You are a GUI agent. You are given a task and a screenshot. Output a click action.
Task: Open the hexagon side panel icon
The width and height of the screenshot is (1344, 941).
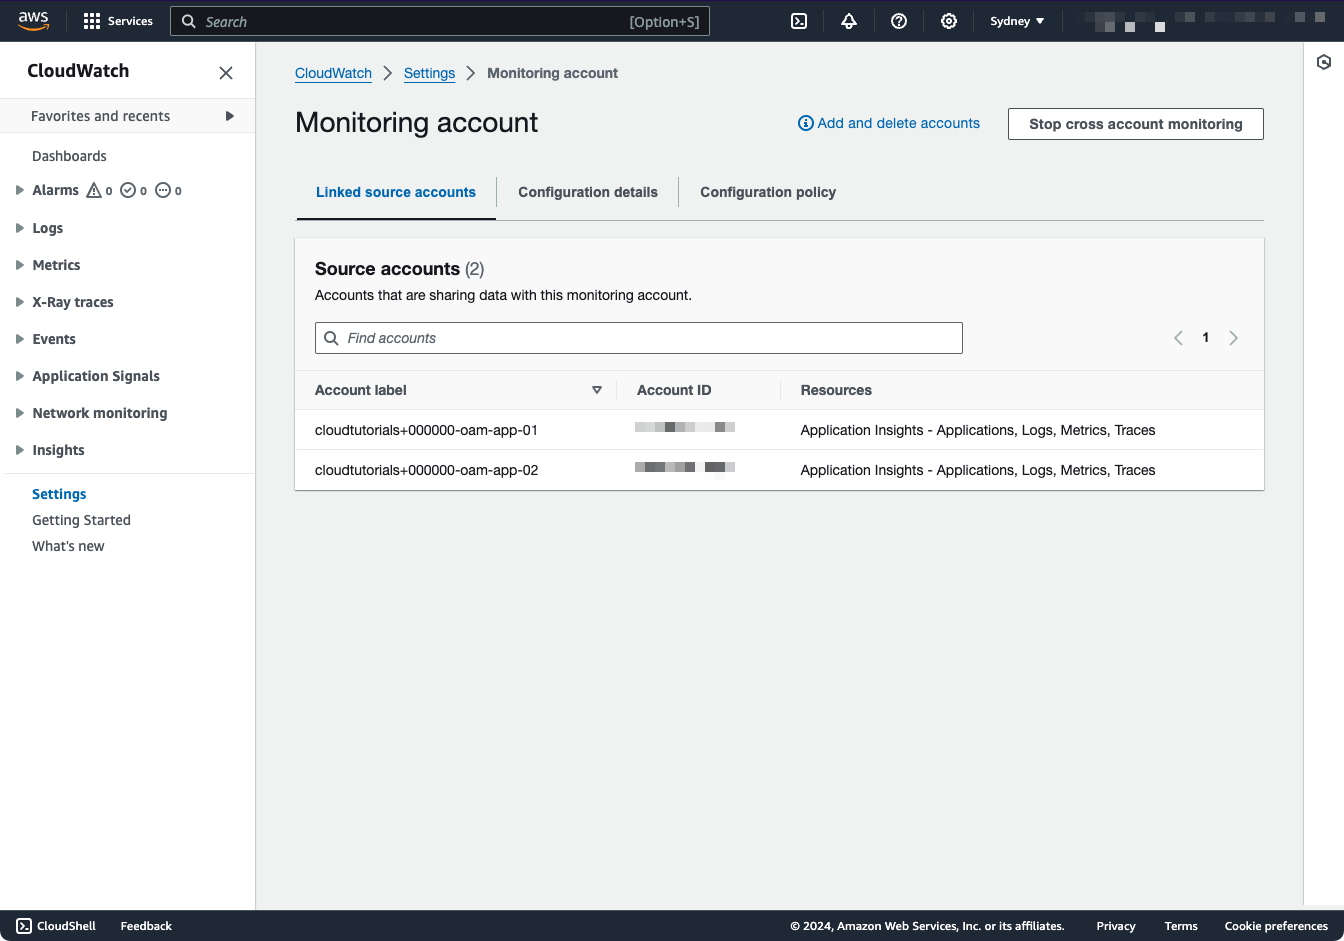1324,62
